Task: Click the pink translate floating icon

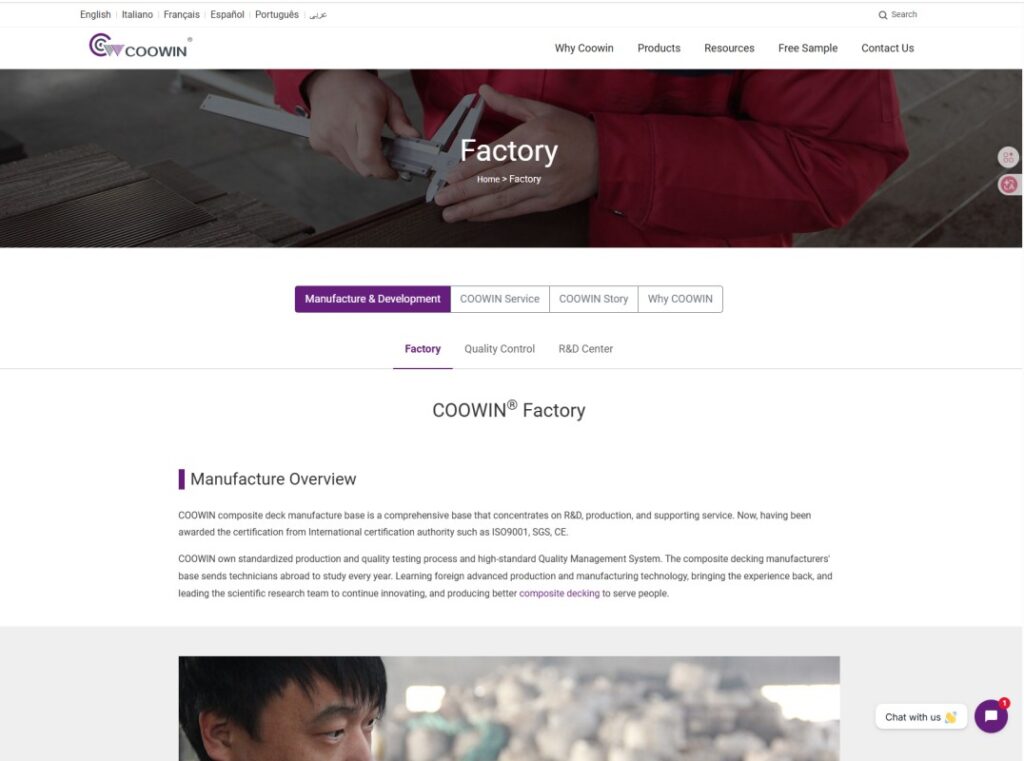Action: (1008, 185)
